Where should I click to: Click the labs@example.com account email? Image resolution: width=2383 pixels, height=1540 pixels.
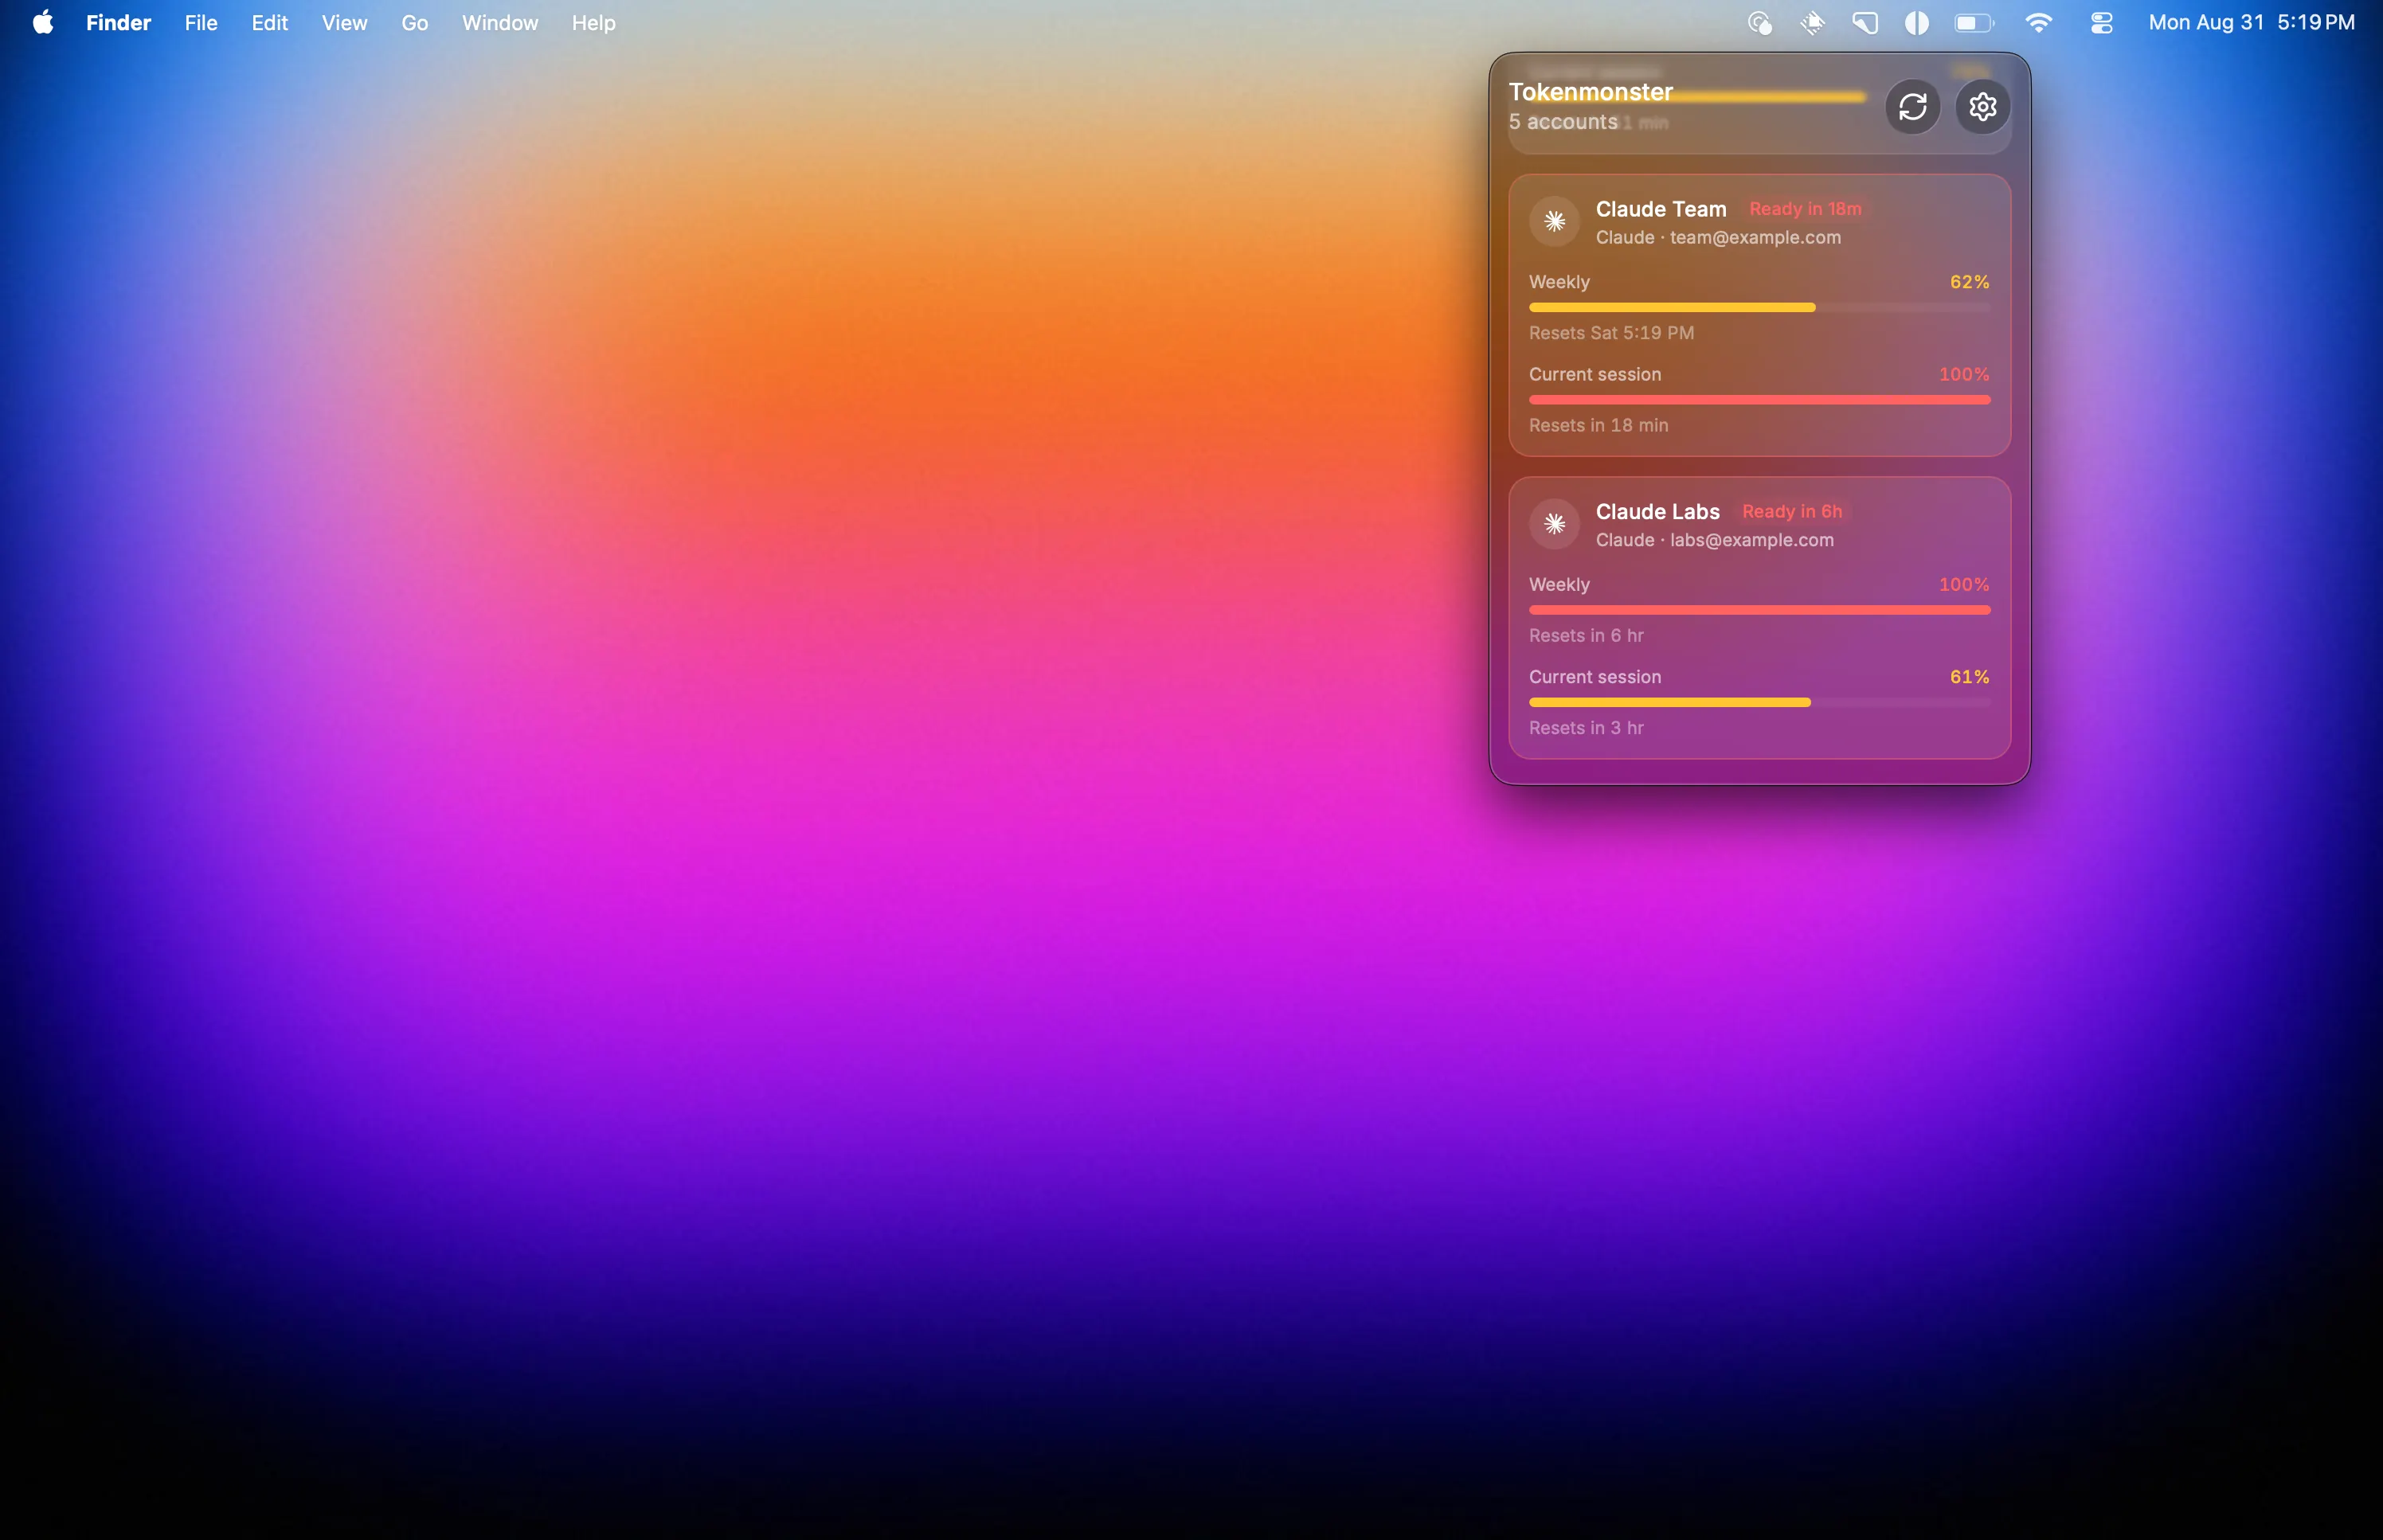point(1751,540)
